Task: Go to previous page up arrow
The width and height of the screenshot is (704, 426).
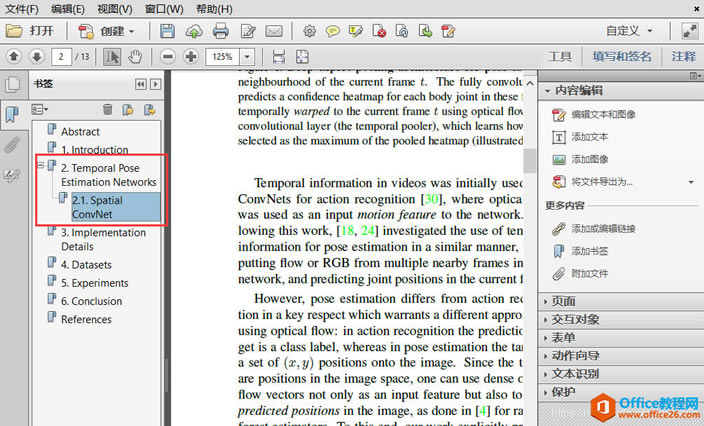Action: (13, 57)
